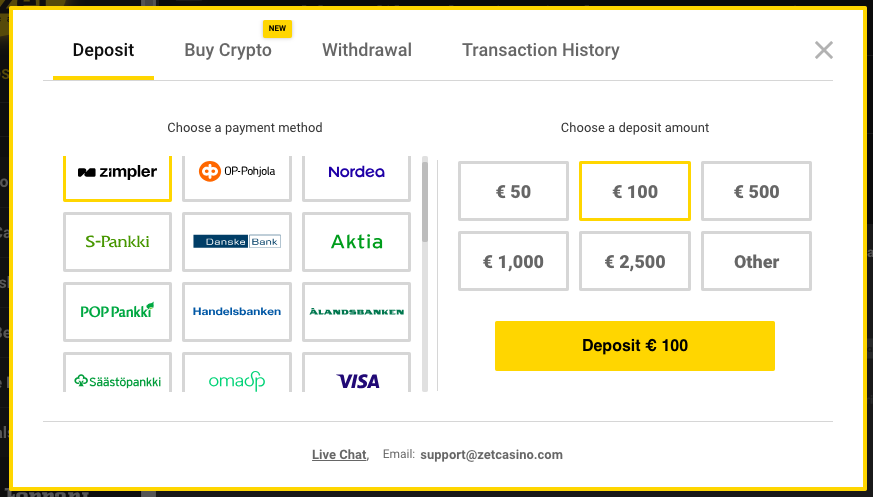Switch to Buy Crypto tab
The height and width of the screenshot is (497, 873).
pyautogui.click(x=228, y=50)
